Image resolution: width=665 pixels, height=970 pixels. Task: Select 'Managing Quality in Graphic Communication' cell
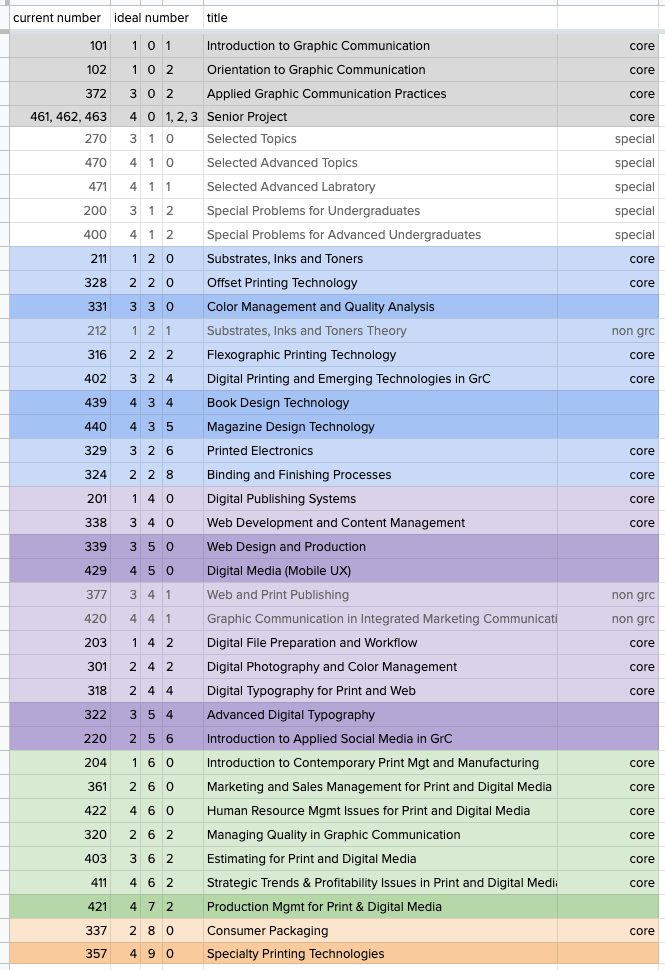click(x=380, y=835)
